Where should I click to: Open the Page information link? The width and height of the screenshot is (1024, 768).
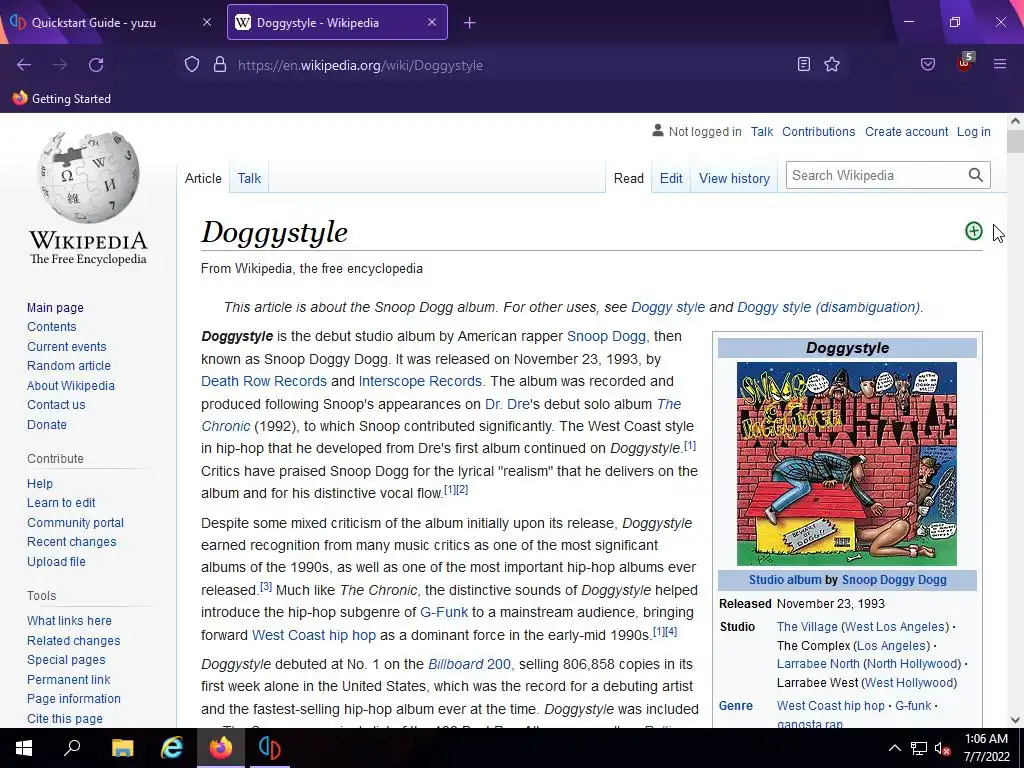click(x=74, y=698)
